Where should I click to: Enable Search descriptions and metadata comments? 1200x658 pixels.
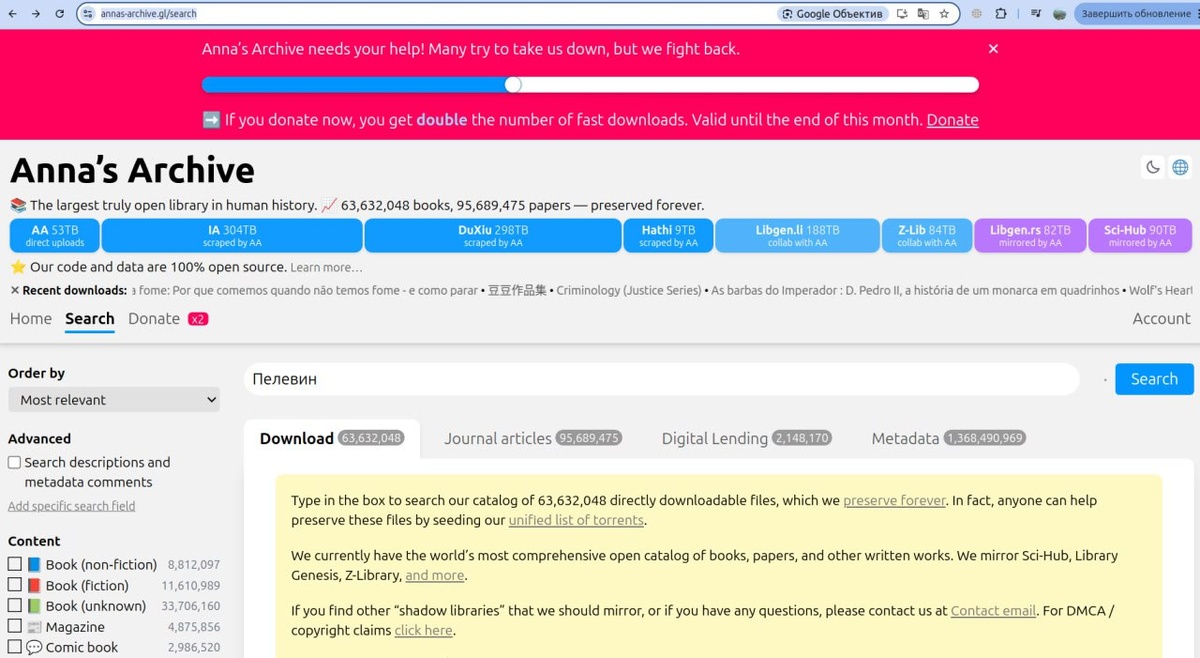point(14,463)
